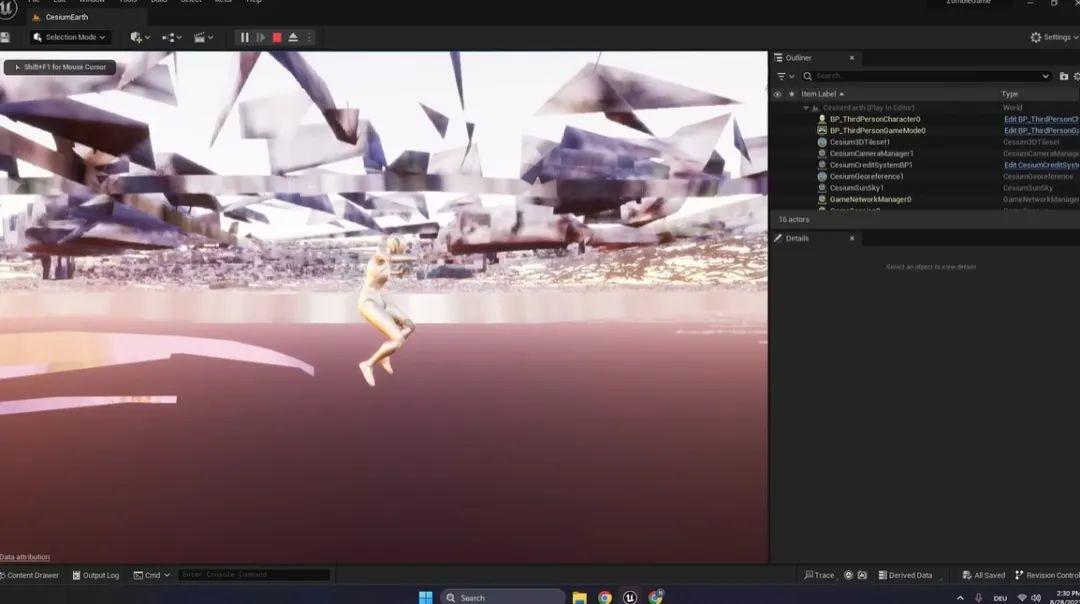Click the console command input field

pyautogui.click(x=254, y=575)
